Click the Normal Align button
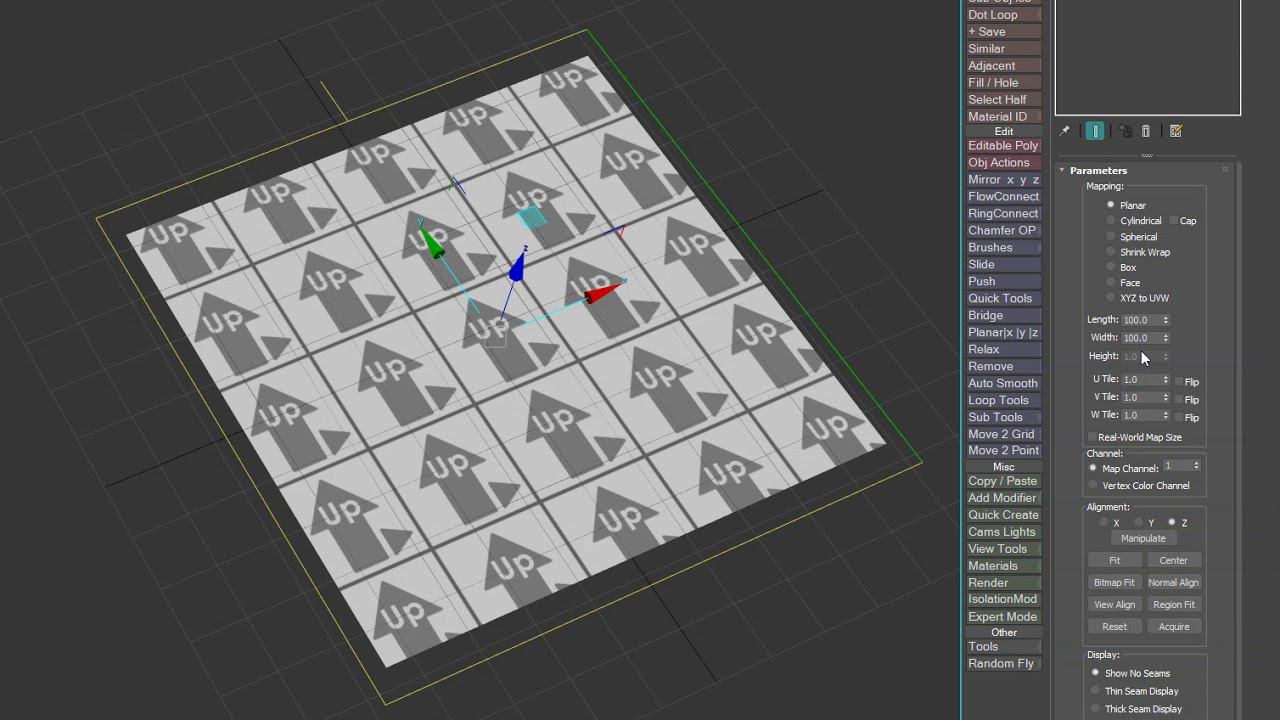This screenshot has height=720, width=1280. tap(1174, 583)
